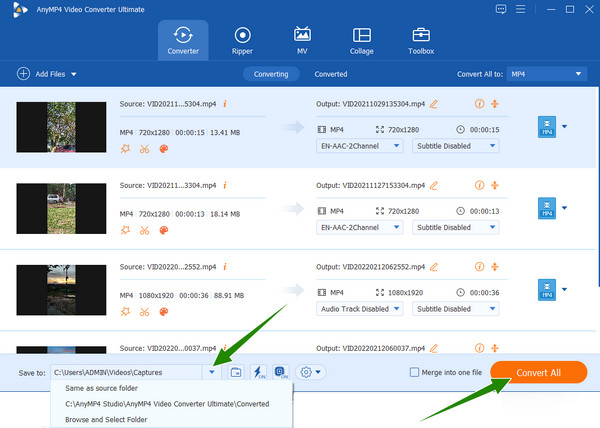The height and width of the screenshot is (428, 600).
Task: Open MP4 format icon for third video
Action: coord(547,290)
